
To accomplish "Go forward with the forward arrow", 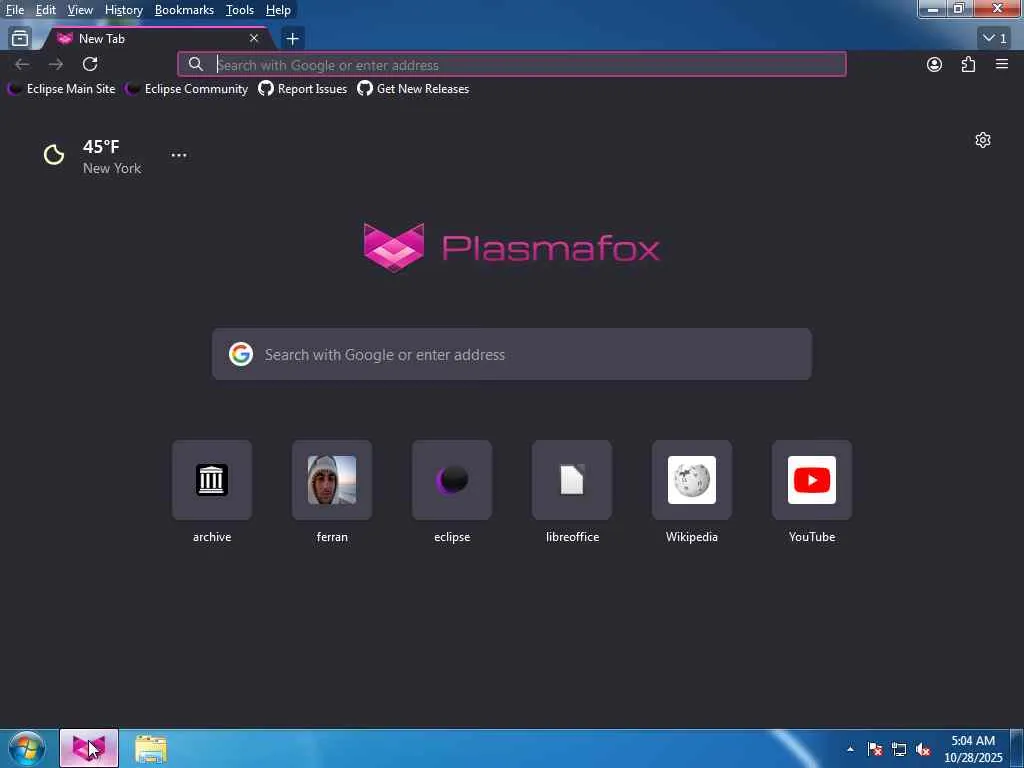I will (x=56, y=64).
